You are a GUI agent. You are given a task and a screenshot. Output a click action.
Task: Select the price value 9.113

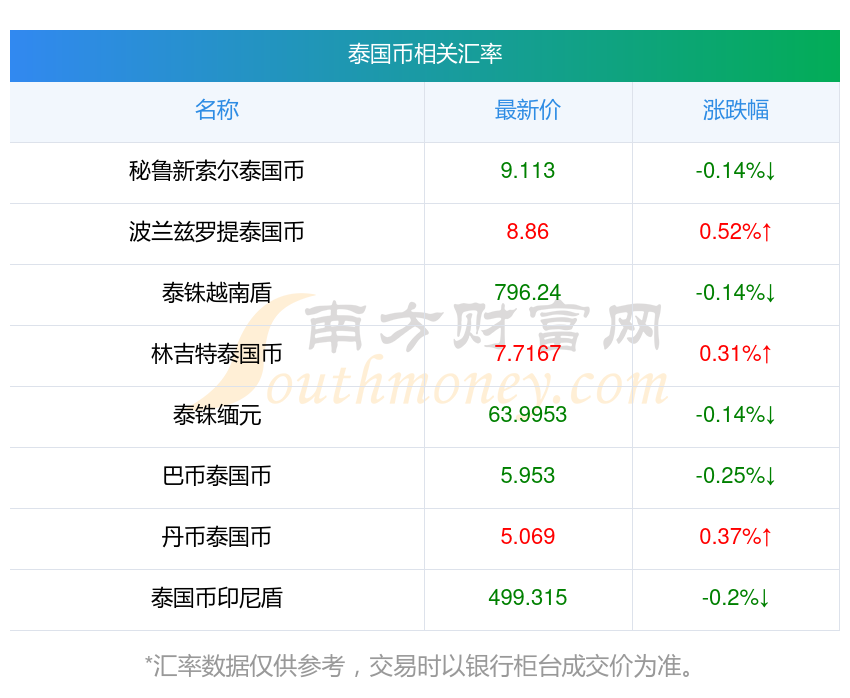tap(527, 171)
